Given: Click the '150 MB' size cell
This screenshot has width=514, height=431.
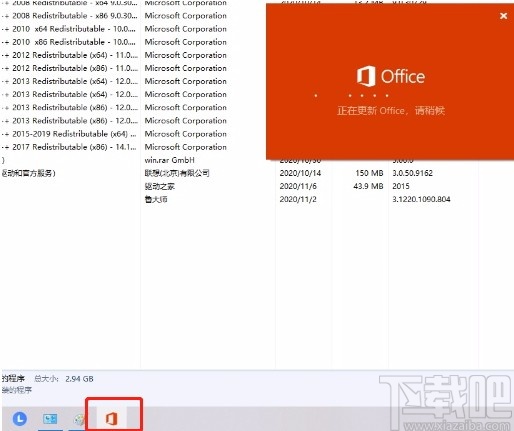Looking at the screenshot, I should (x=369, y=173).
